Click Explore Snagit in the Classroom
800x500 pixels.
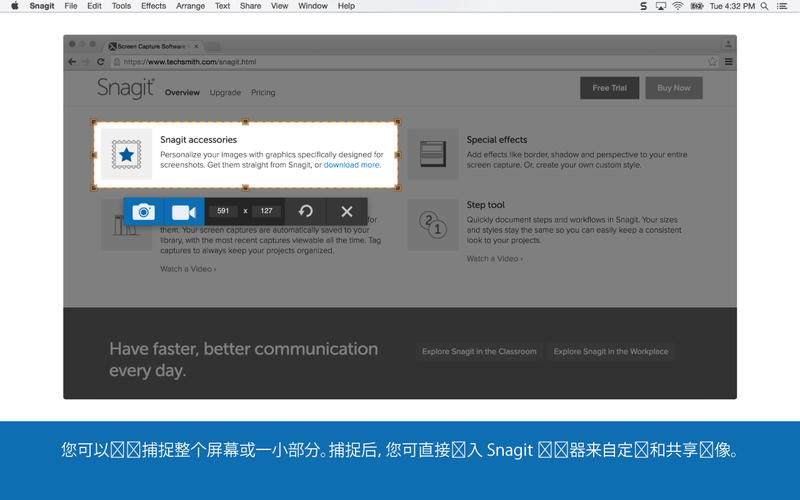click(479, 352)
